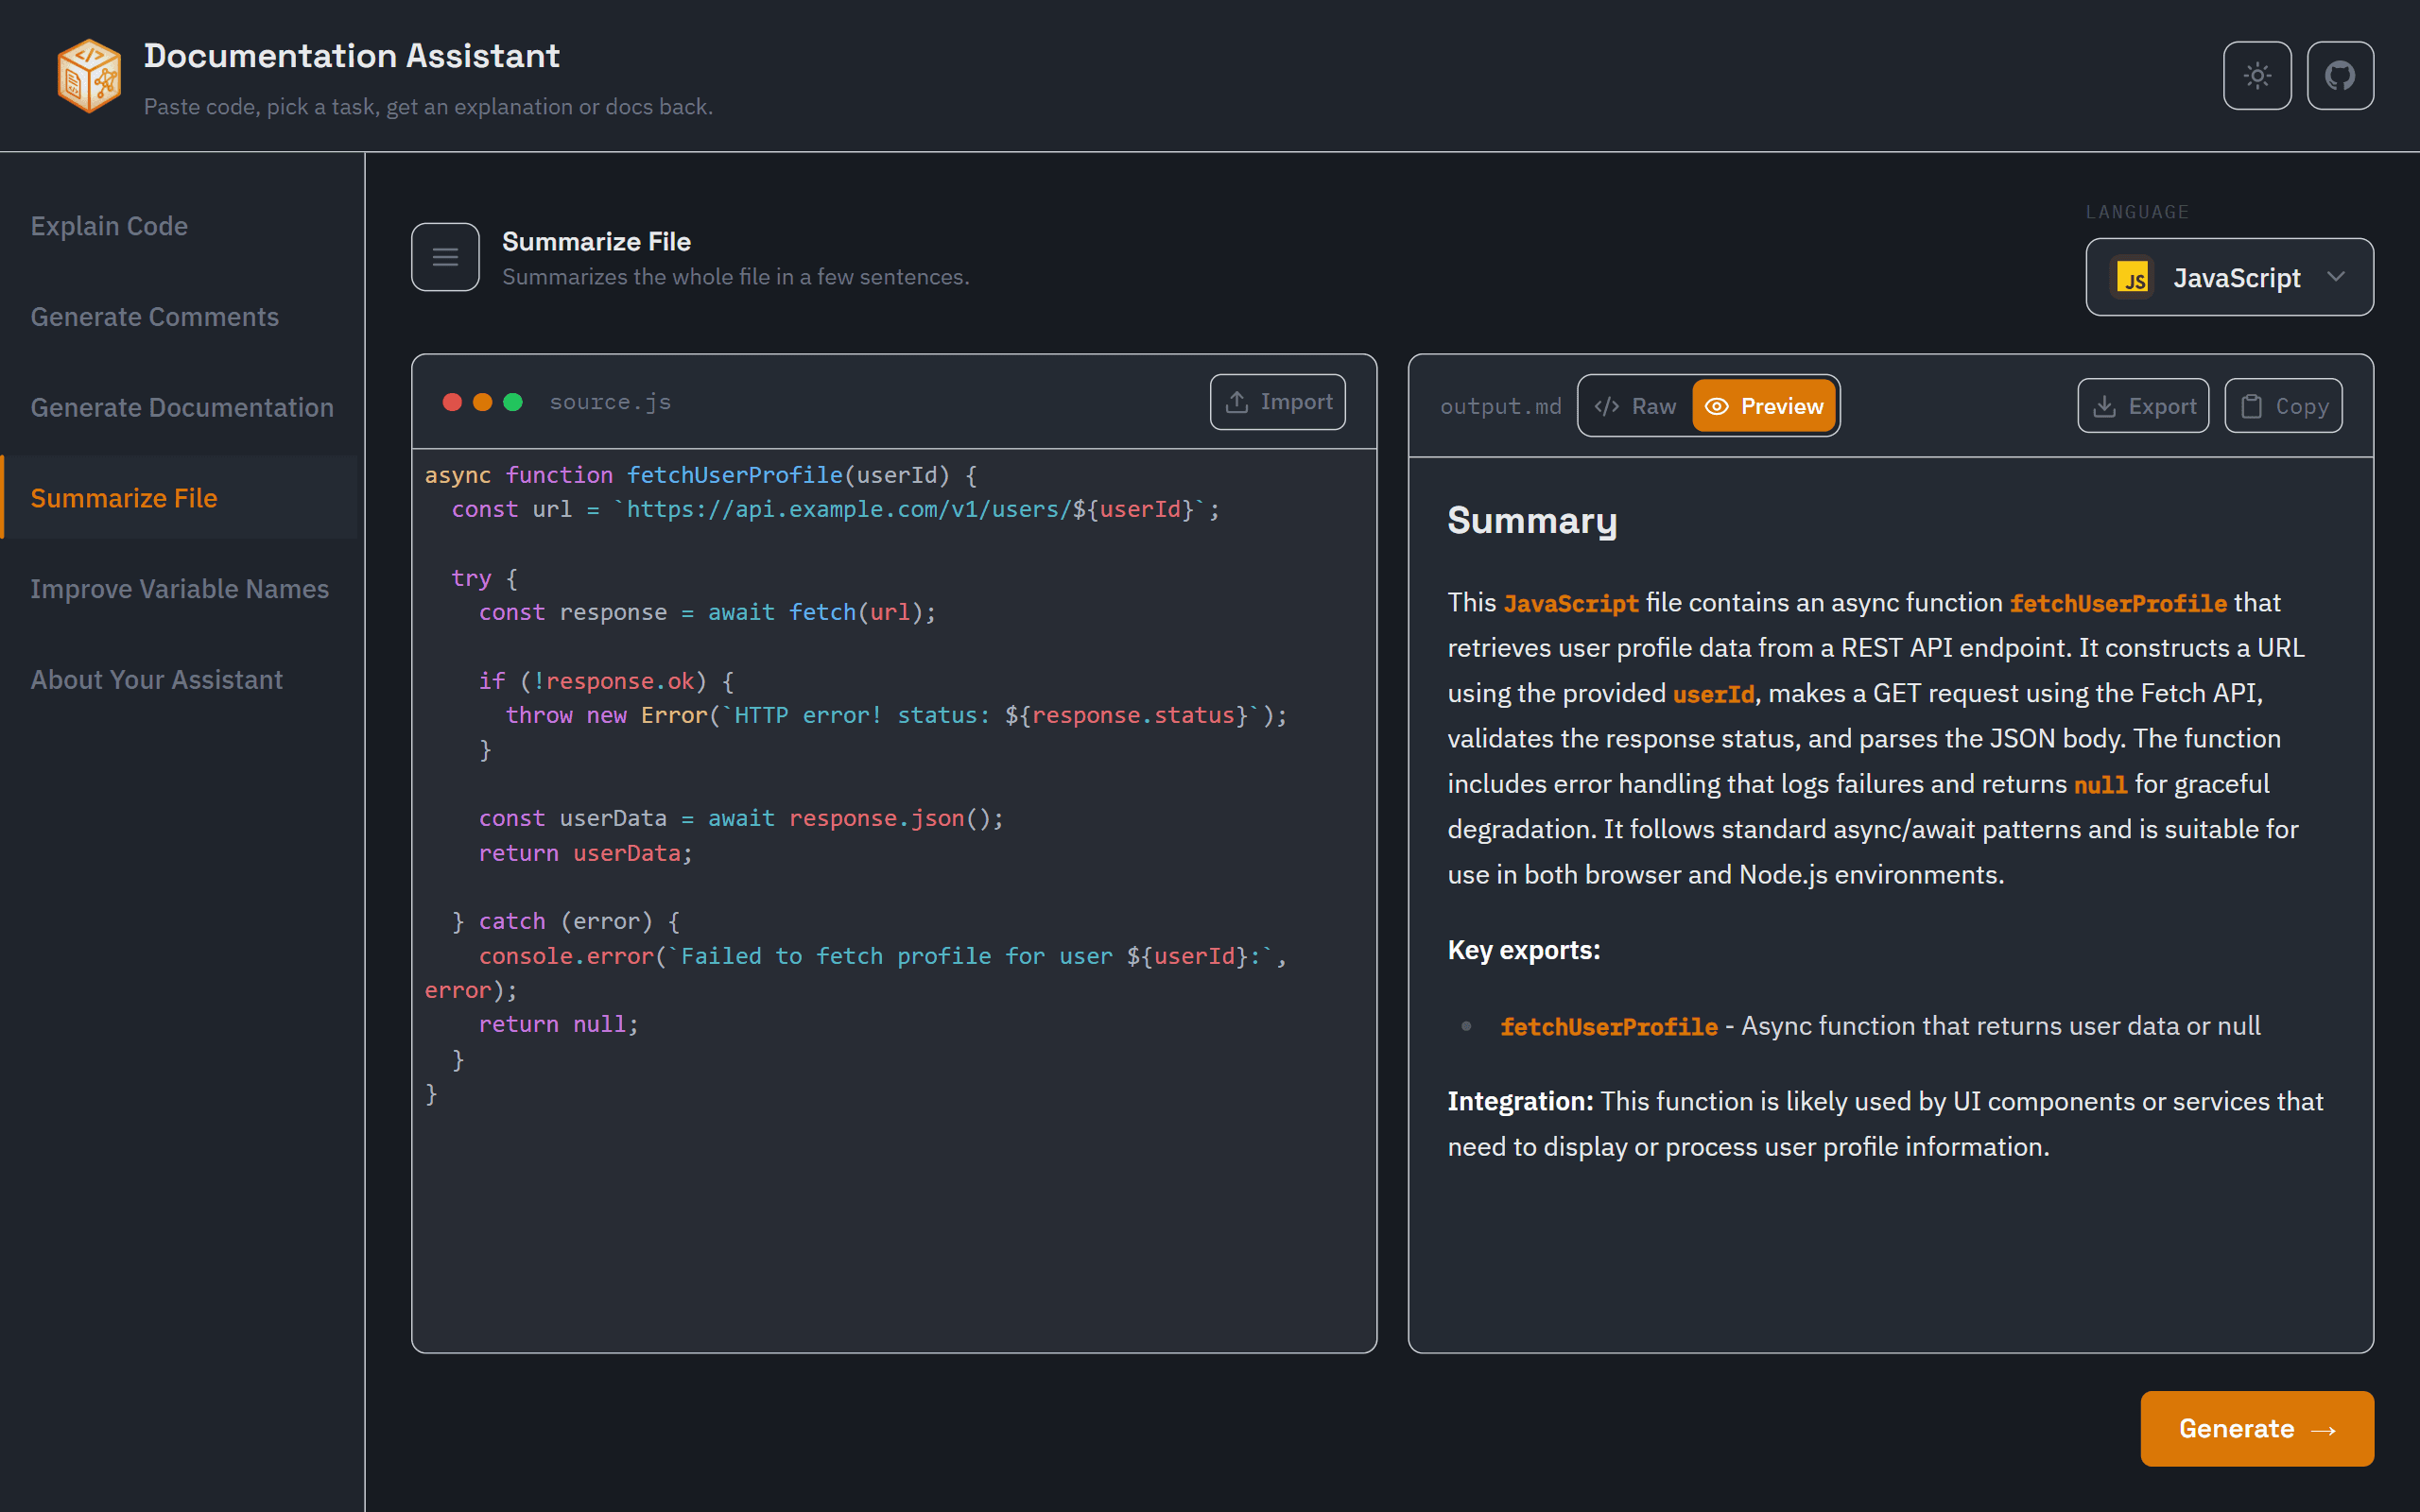Click the green dot in source.js header
Screen dimensions: 2420x1512
[x=513, y=402]
